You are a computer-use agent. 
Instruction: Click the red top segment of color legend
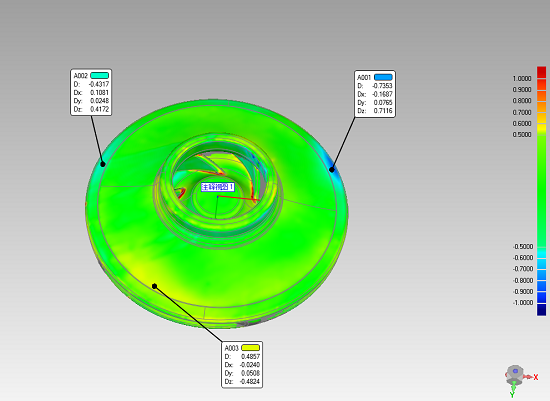tap(541, 72)
